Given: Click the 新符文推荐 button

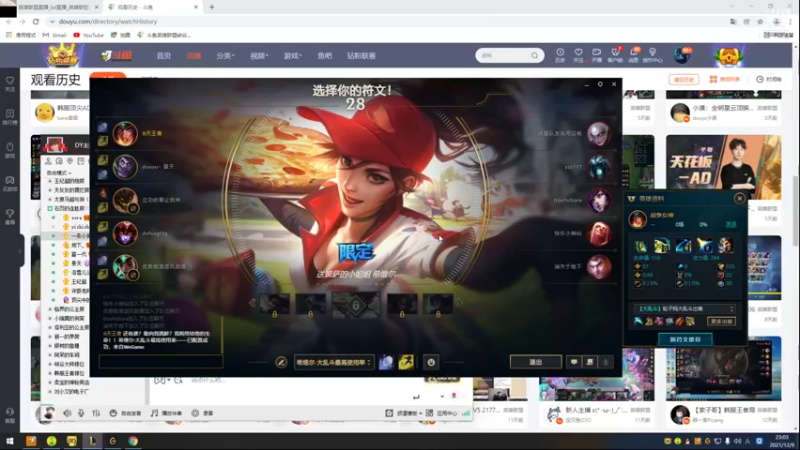Looking at the screenshot, I should point(685,339).
